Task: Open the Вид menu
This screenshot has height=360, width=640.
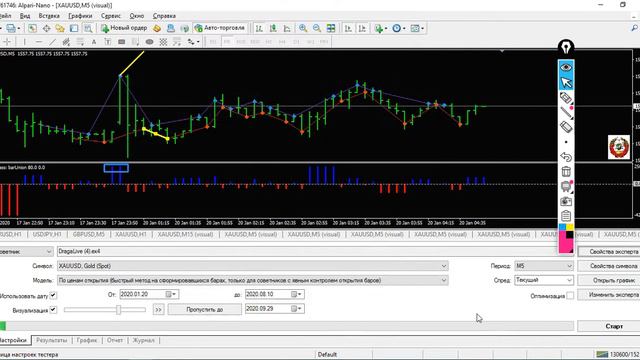Action: point(25,16)
